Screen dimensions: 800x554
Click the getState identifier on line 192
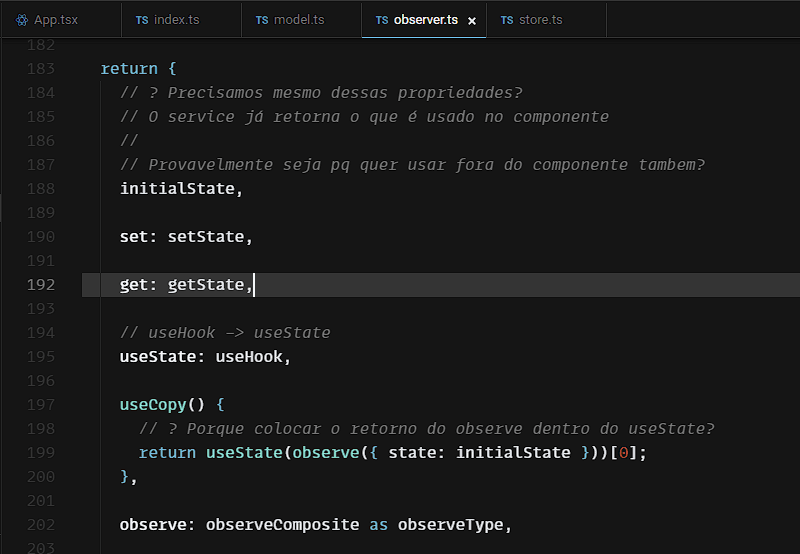(205, 285)
